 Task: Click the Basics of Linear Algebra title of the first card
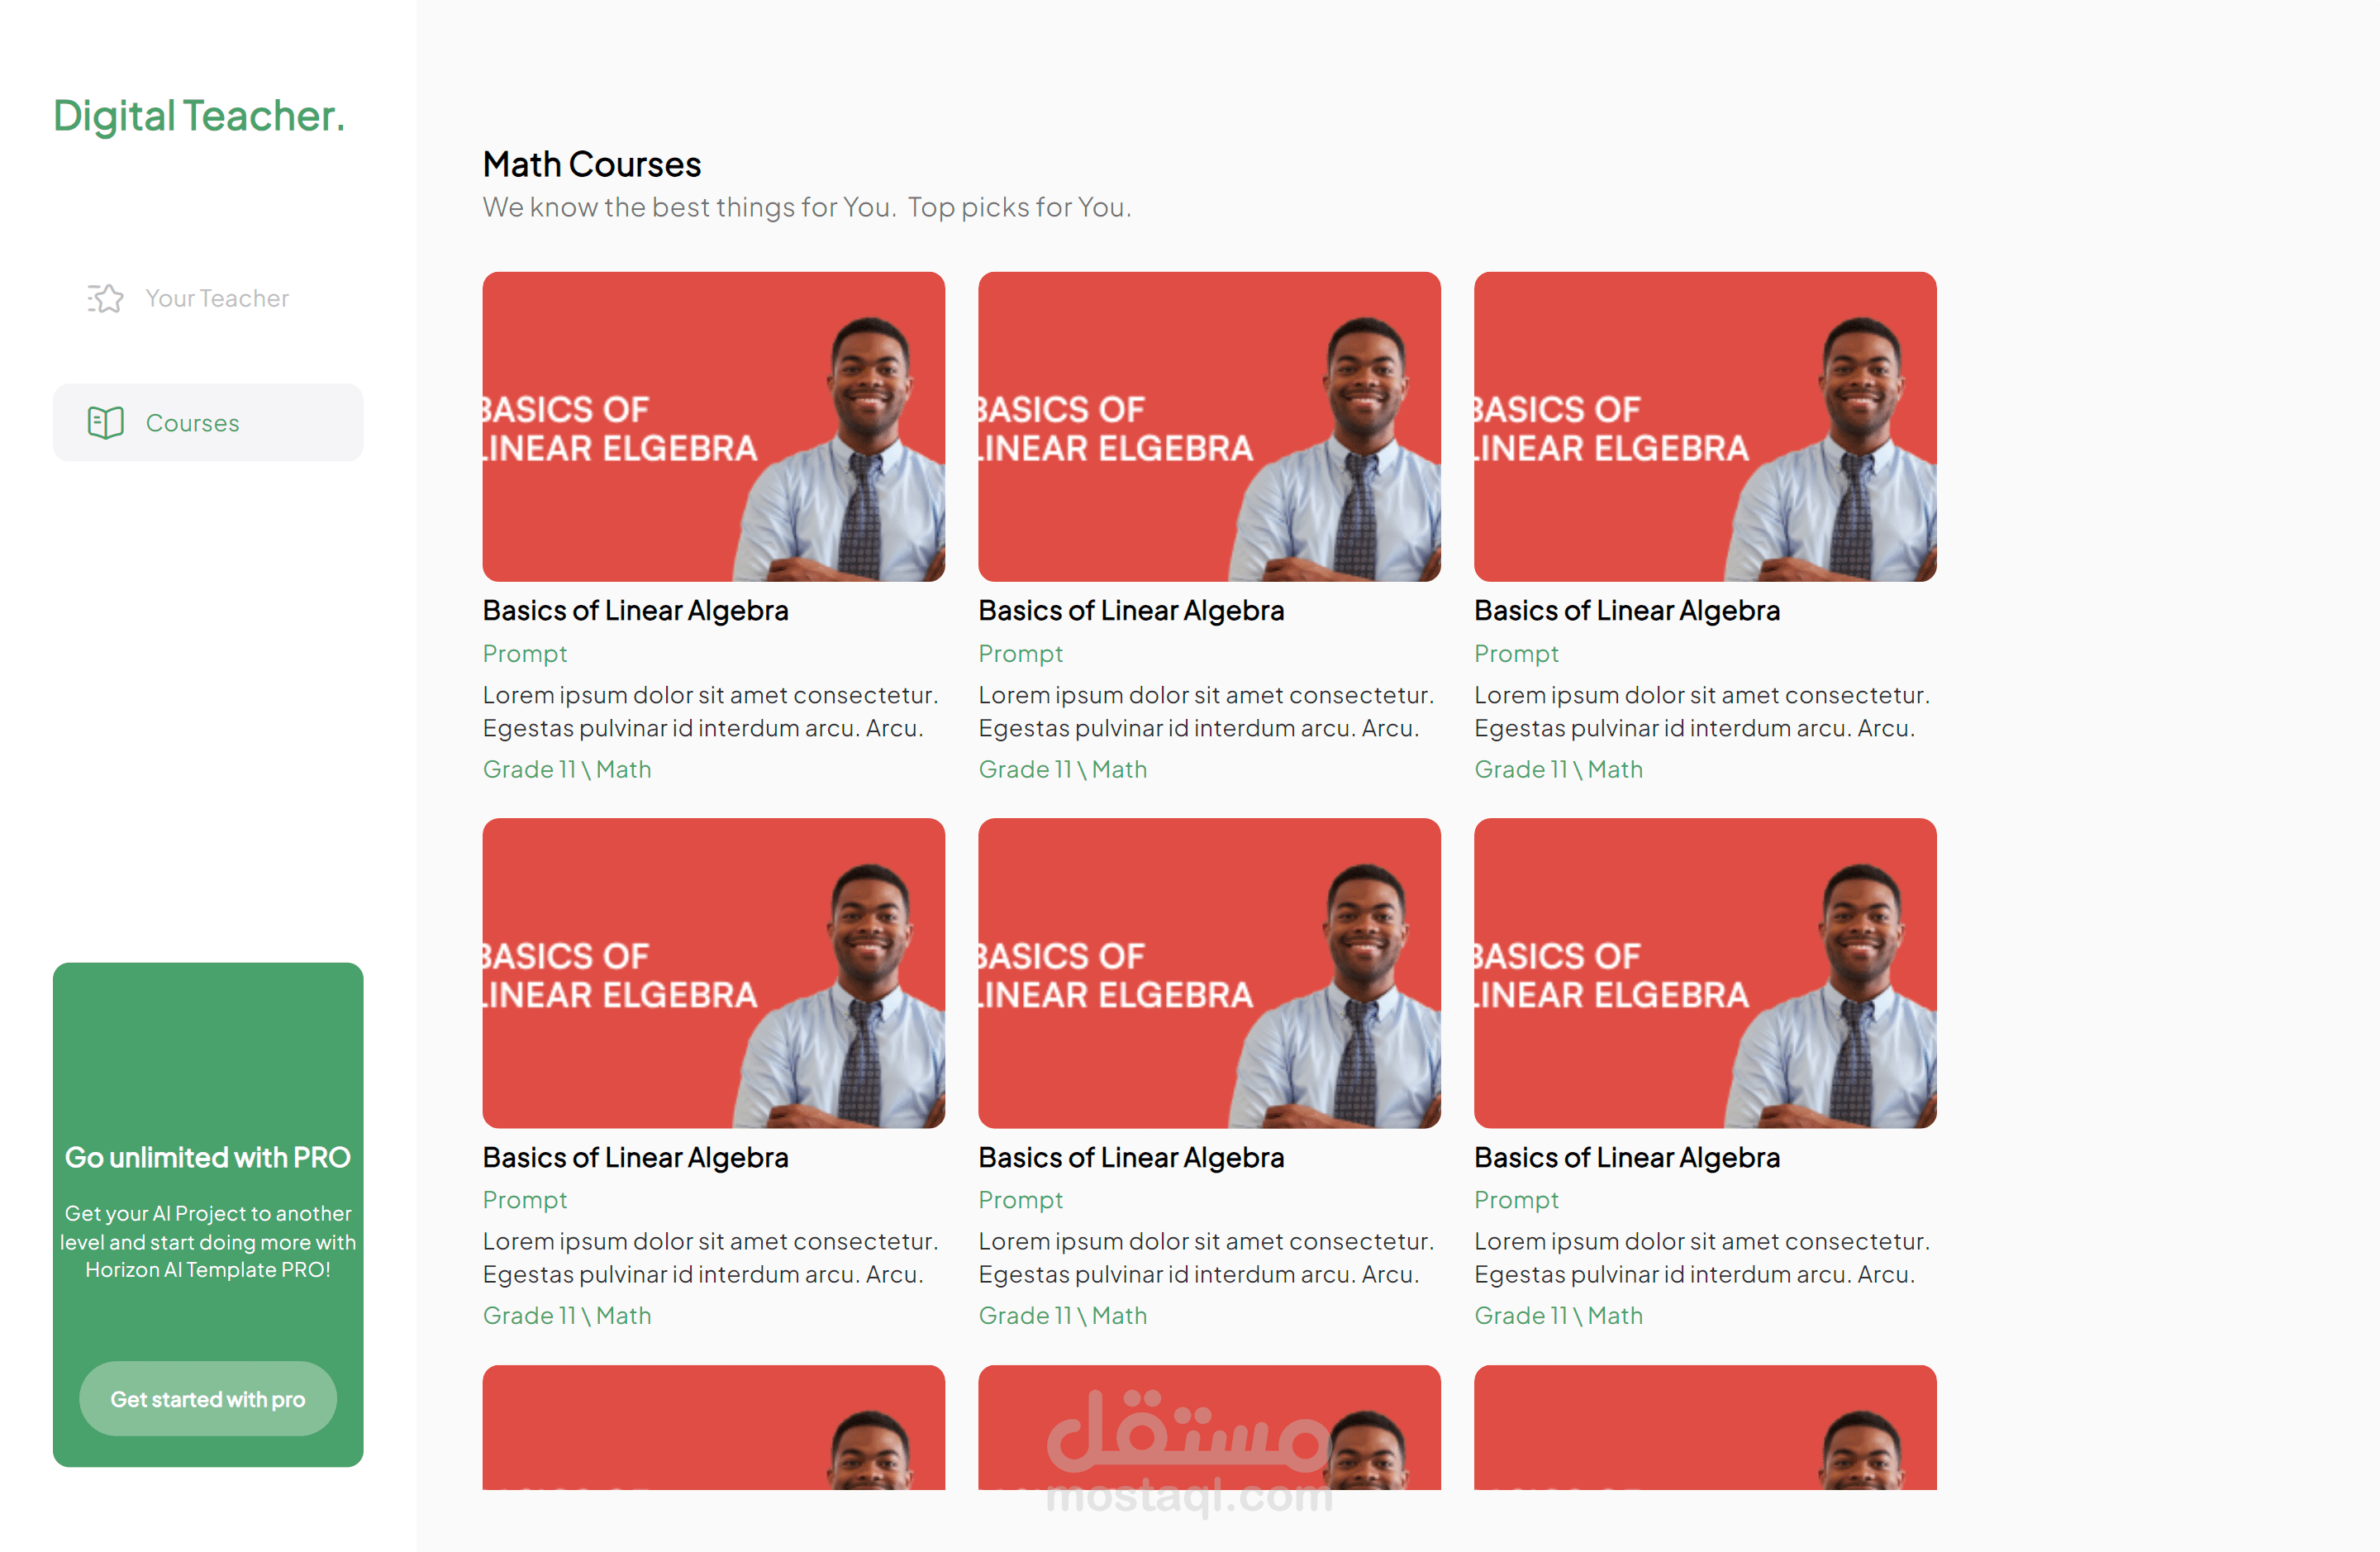pos(636,611)
